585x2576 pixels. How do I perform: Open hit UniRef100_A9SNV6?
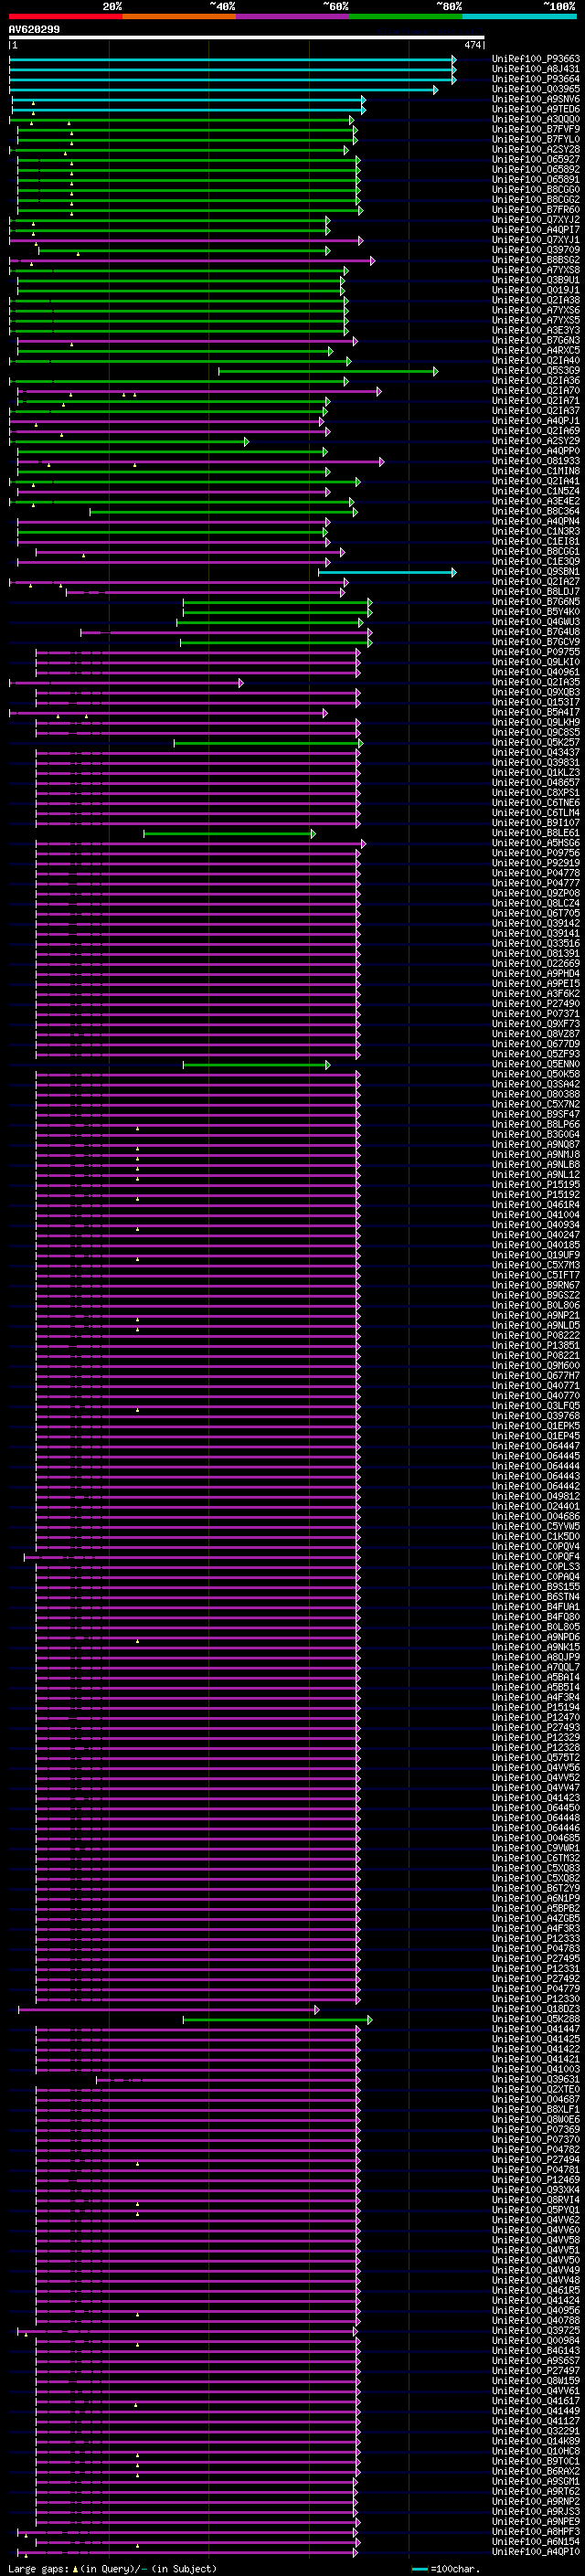pos(536,99)
